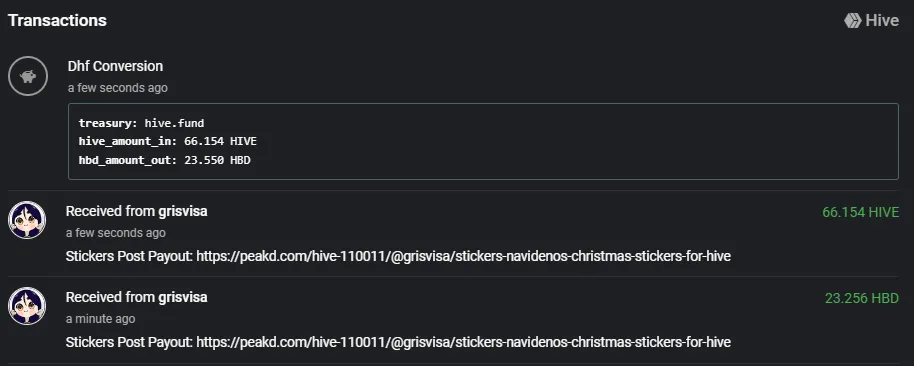Viewport: 914px width, 366px height.
Task: Click the Hive label text
Action: [882, 21]
